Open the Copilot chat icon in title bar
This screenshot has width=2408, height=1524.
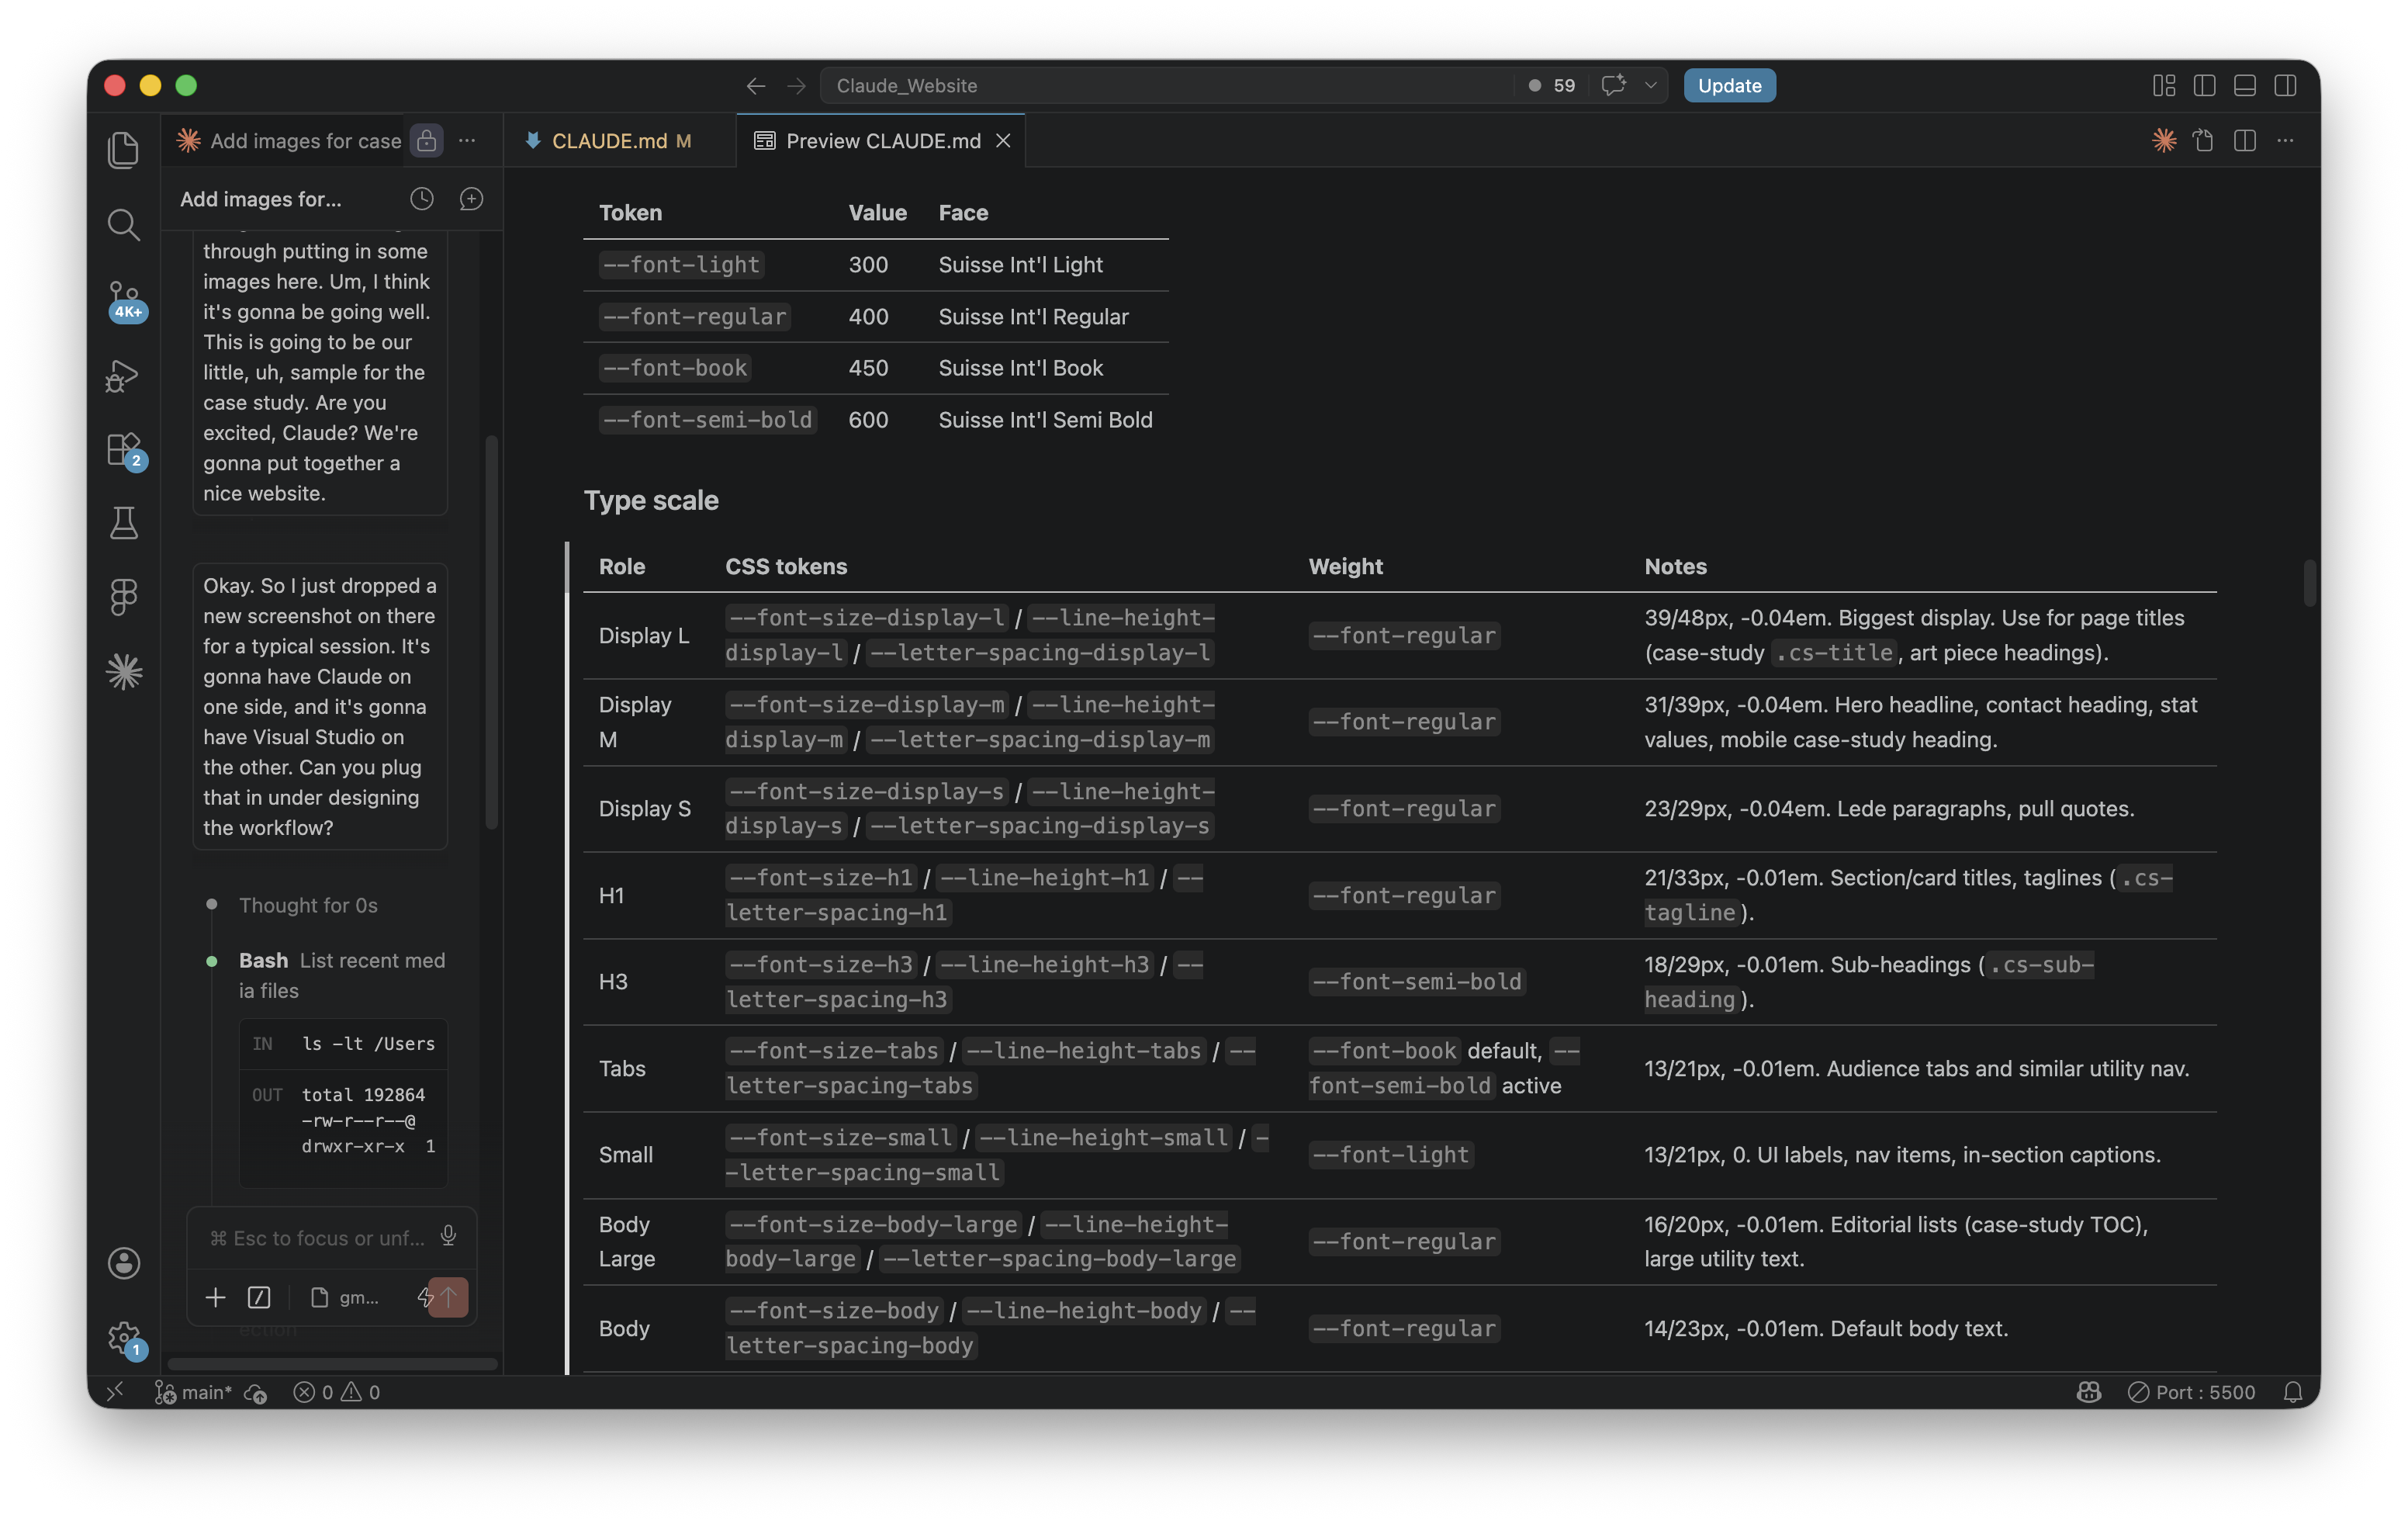(x=1613, y=85)
